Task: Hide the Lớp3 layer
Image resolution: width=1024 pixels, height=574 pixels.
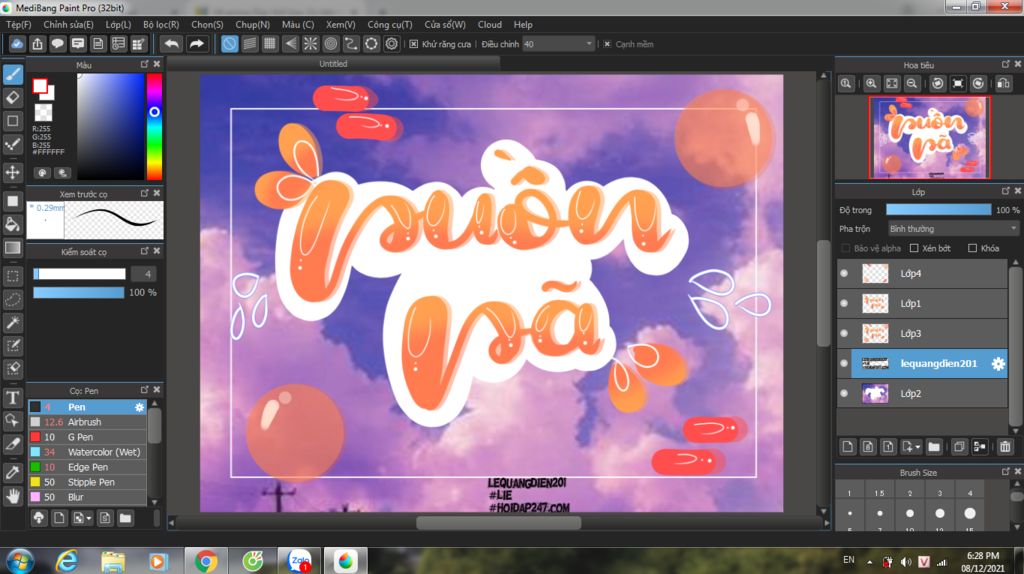Action: click(x=844, y=333)
